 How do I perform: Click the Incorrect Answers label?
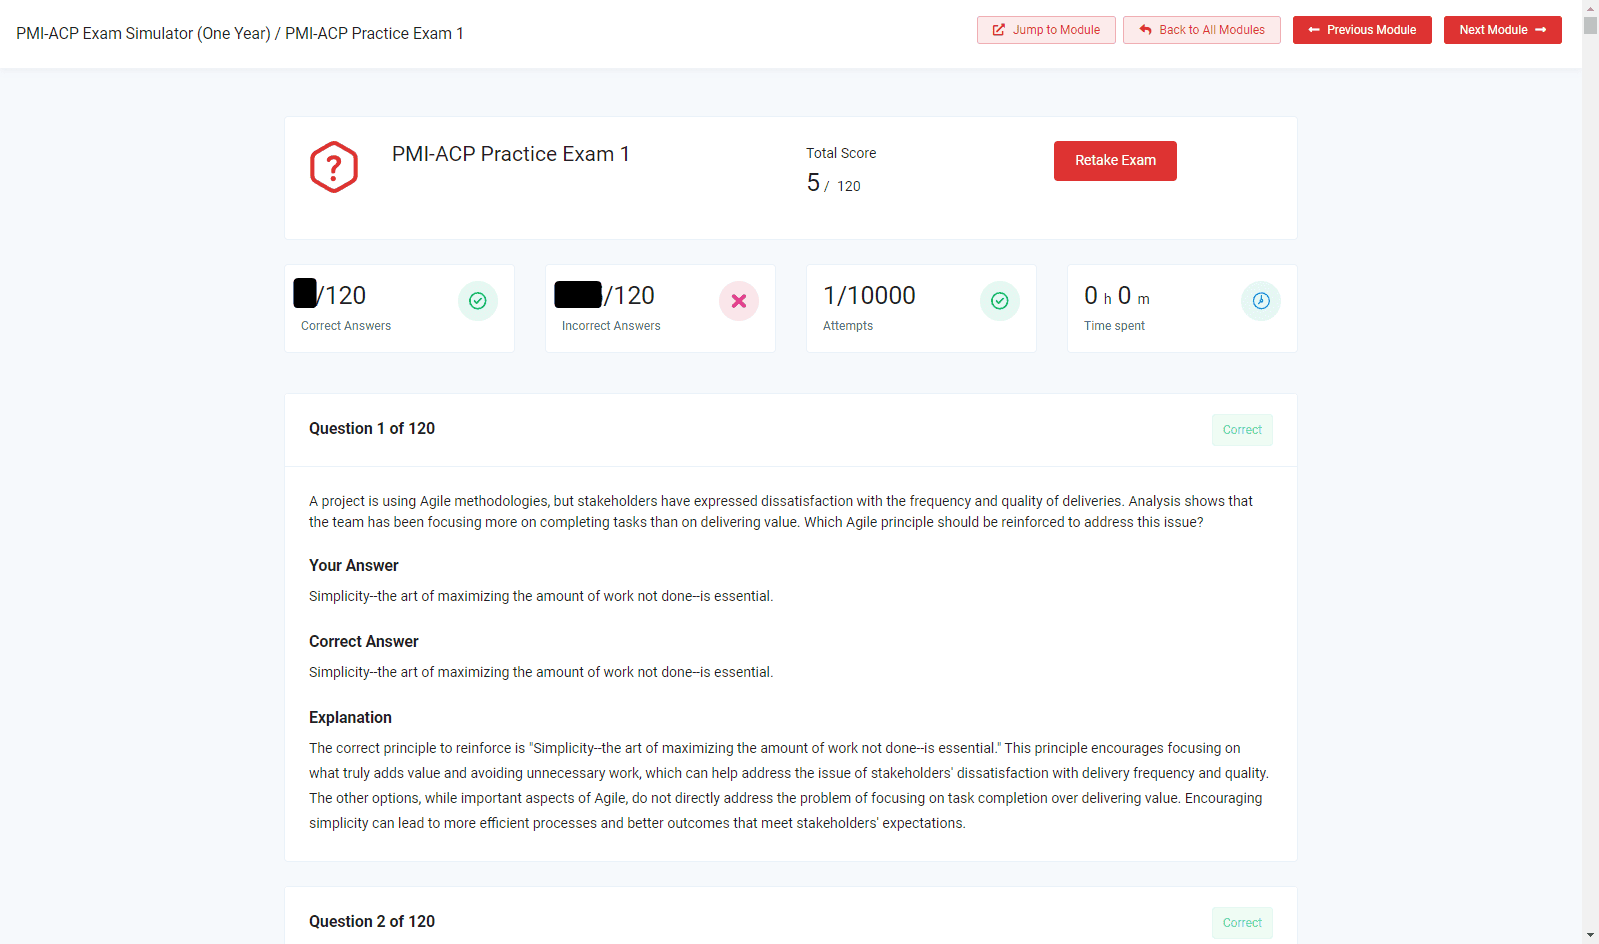pyautogui.click(x=611, y=326)
